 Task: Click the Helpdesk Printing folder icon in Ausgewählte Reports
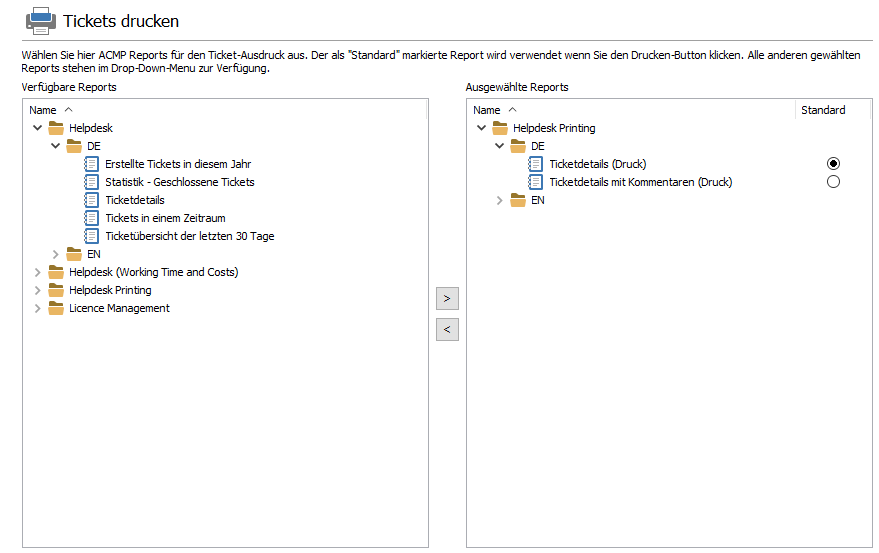pyautogui.click(x=500, y=128)
